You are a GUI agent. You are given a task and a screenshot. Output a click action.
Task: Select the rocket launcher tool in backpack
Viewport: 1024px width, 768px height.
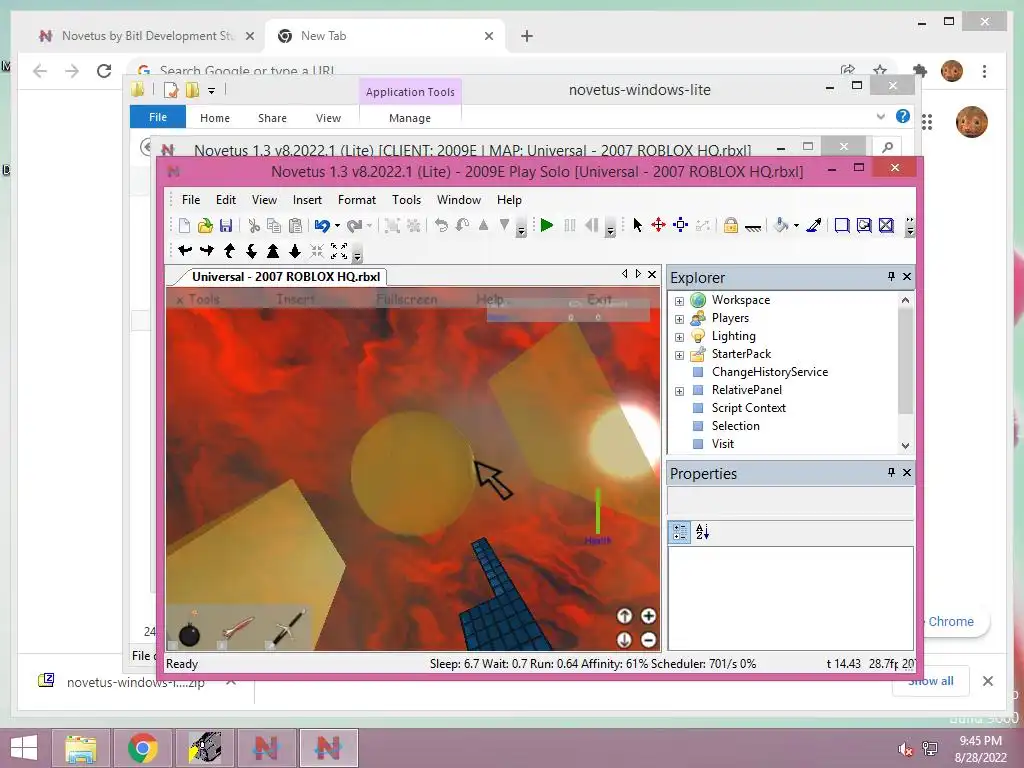[238, 630]
